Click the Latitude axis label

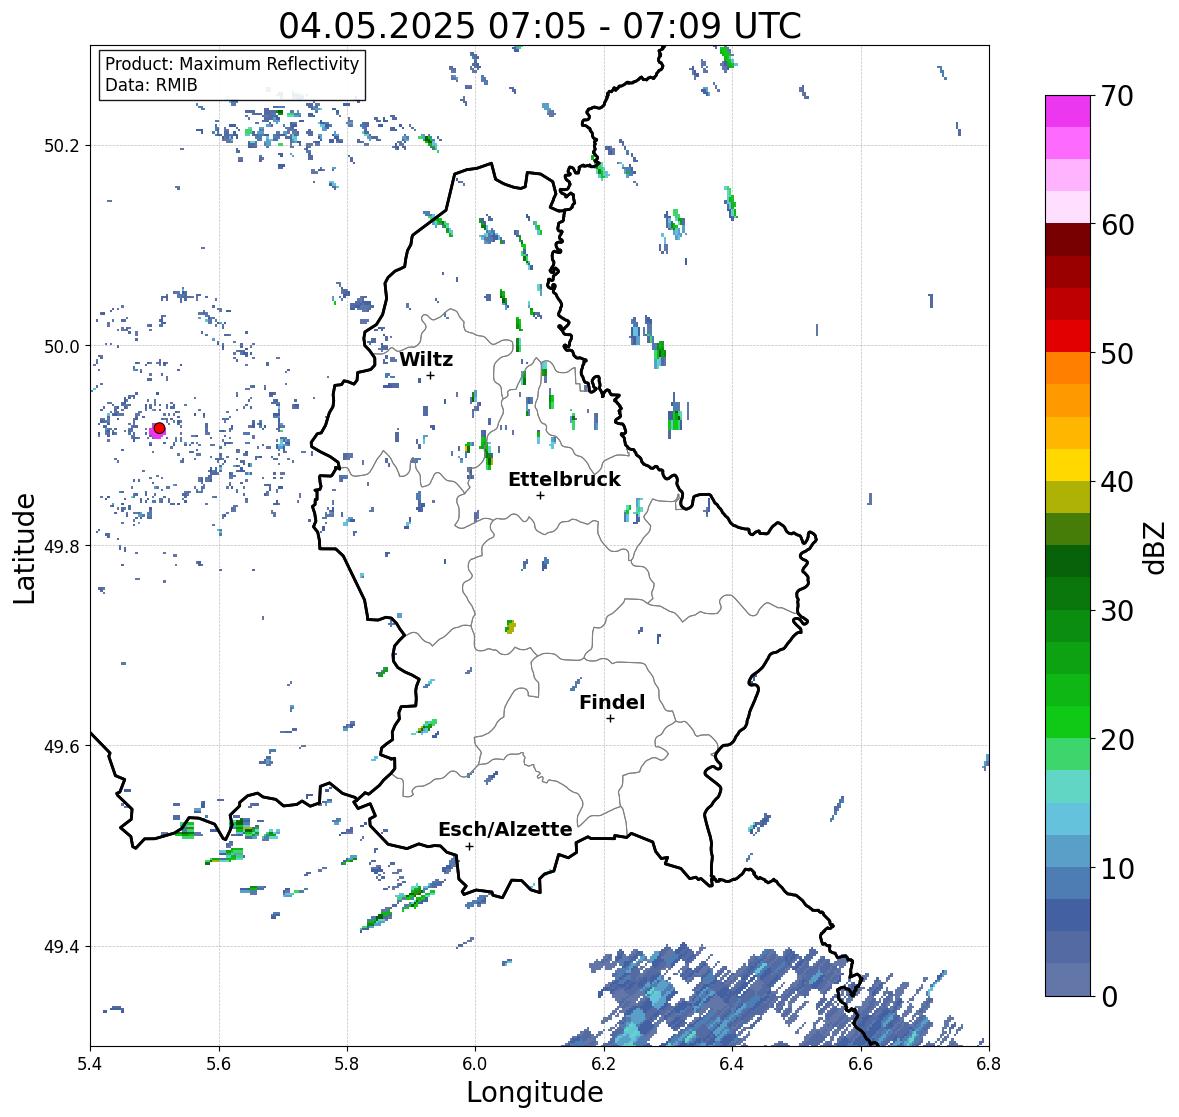pos(25,548)
